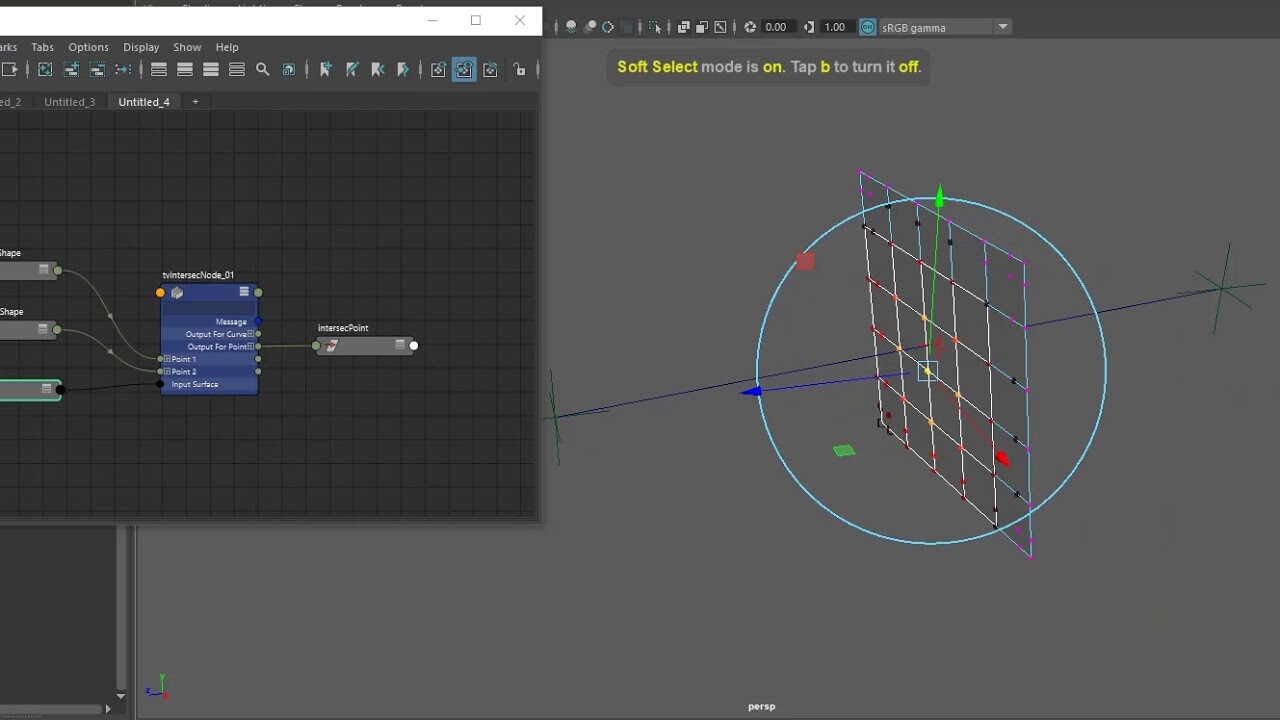The width and height of the screenshot is (1280, 720).
Task: Enable screen-space ambient occlusion in viewport bar
Action: pyautogui.click(x=608, y=27)
